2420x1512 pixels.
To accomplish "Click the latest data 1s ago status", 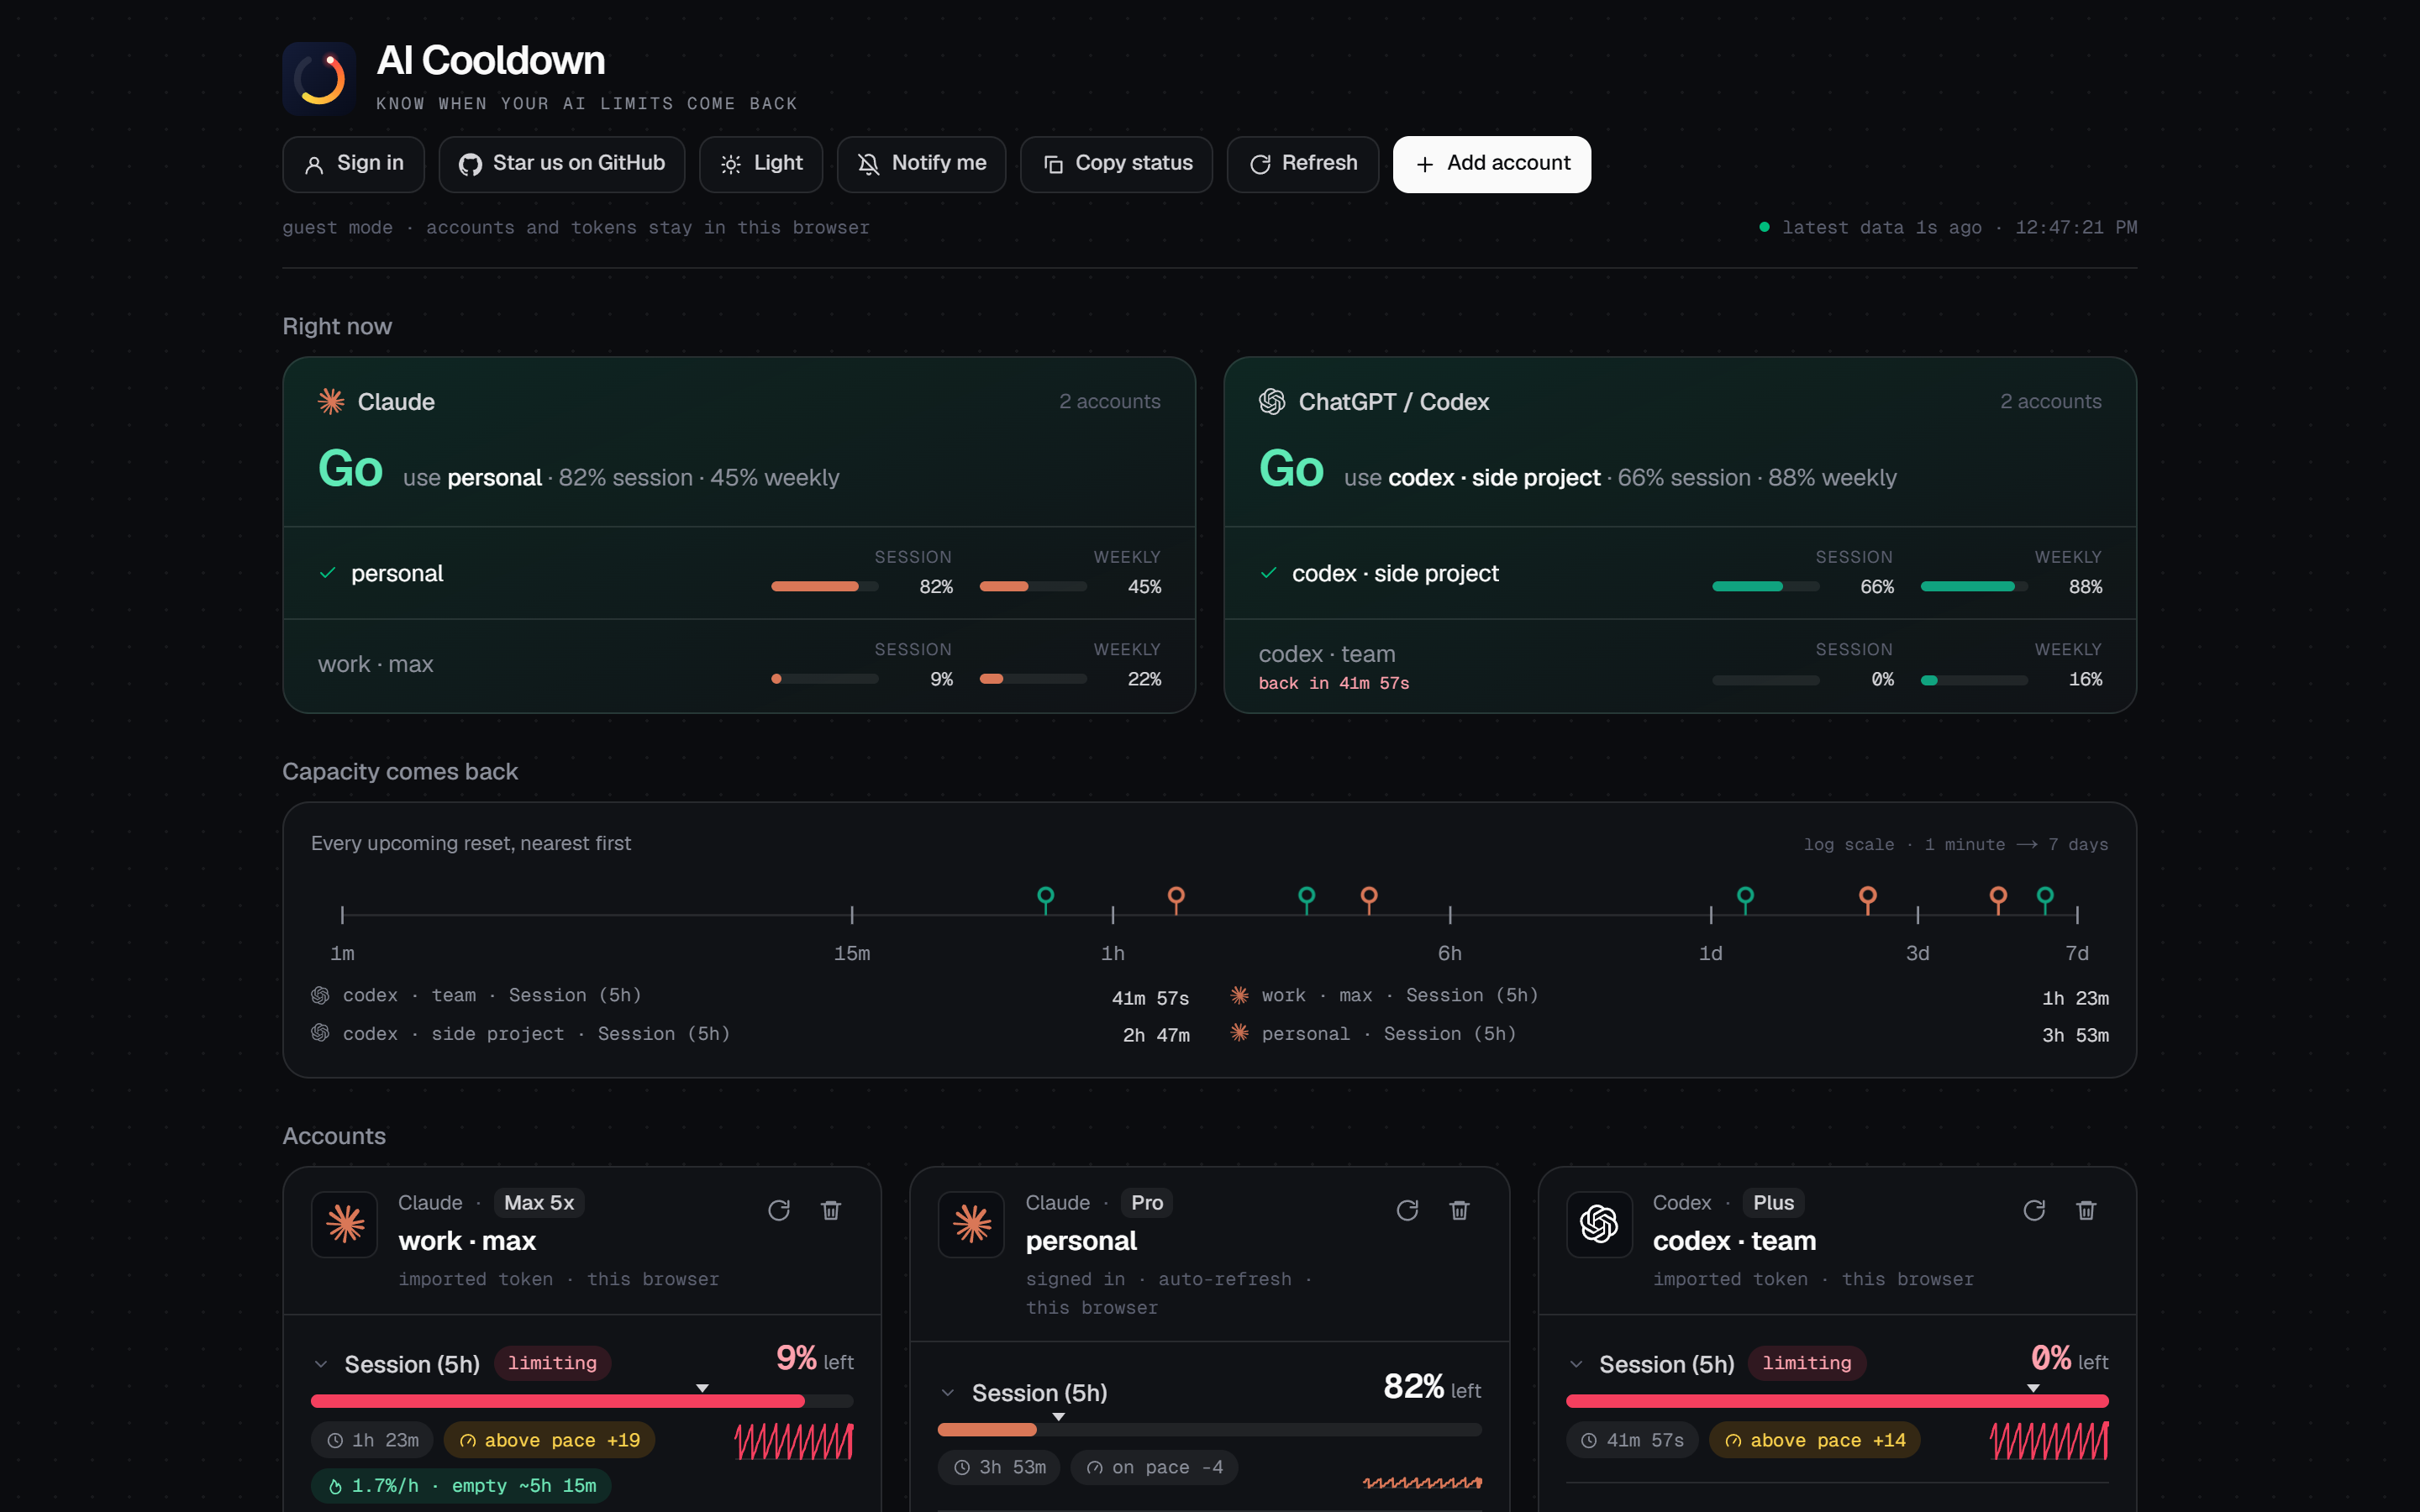I will click(x=1870, y=228).
